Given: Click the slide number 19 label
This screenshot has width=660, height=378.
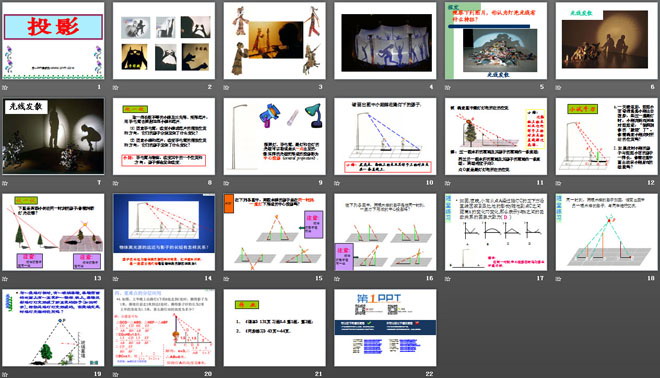Looking at the screenshot, I should (x=98, y=373).
